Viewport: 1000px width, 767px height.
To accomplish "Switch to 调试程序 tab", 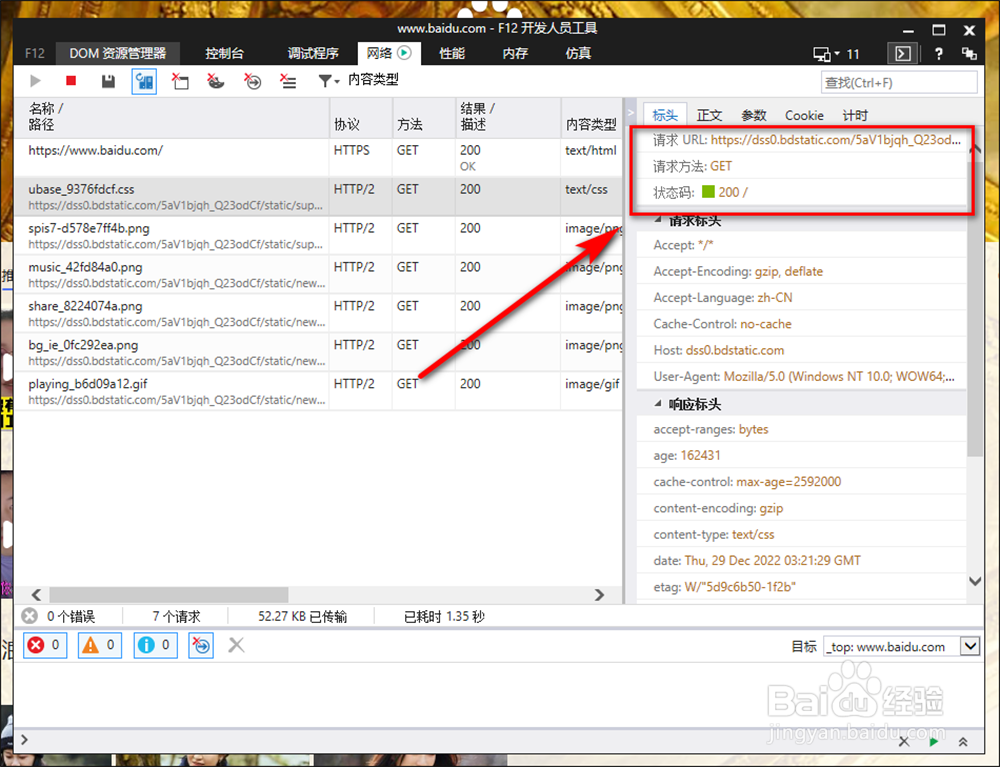I will [312, 54].
